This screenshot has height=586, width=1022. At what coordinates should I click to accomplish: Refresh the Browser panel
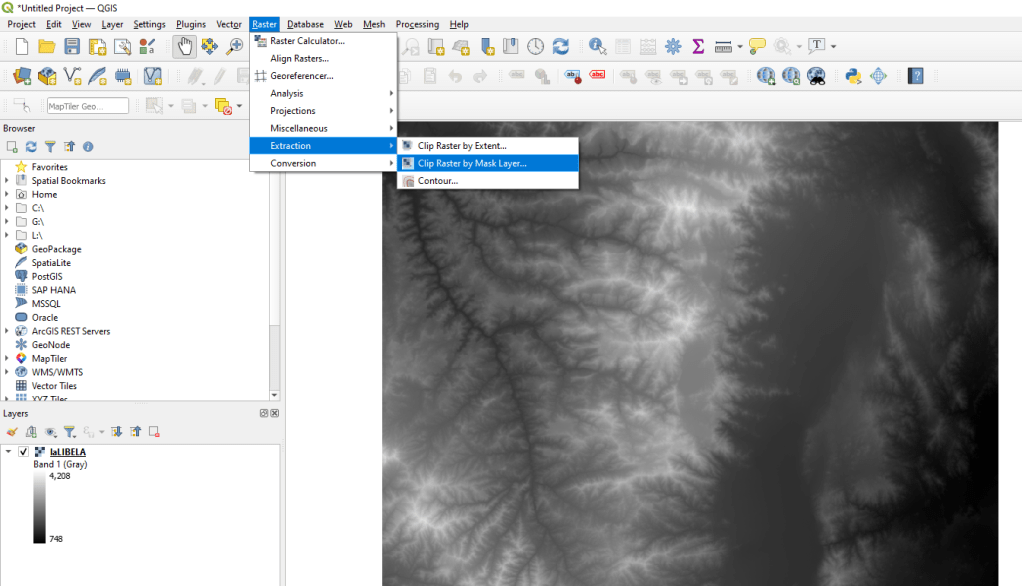(30, 147)
